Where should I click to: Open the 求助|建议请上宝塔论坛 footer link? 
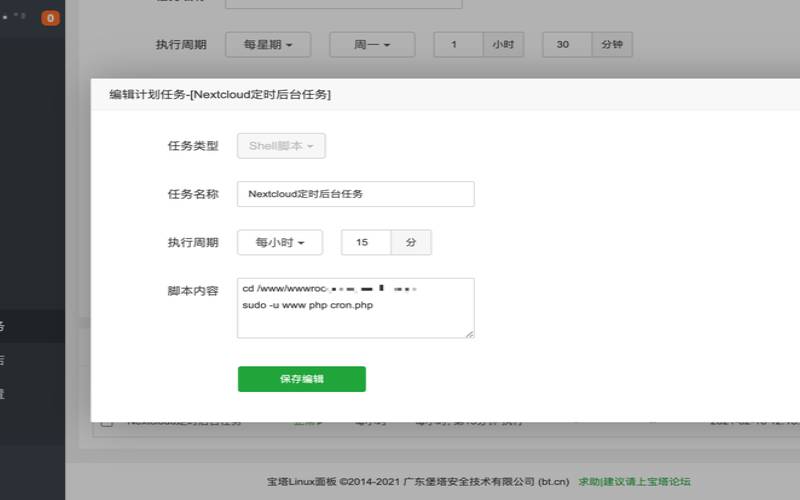pyautogui.click(x=634, y=481)
